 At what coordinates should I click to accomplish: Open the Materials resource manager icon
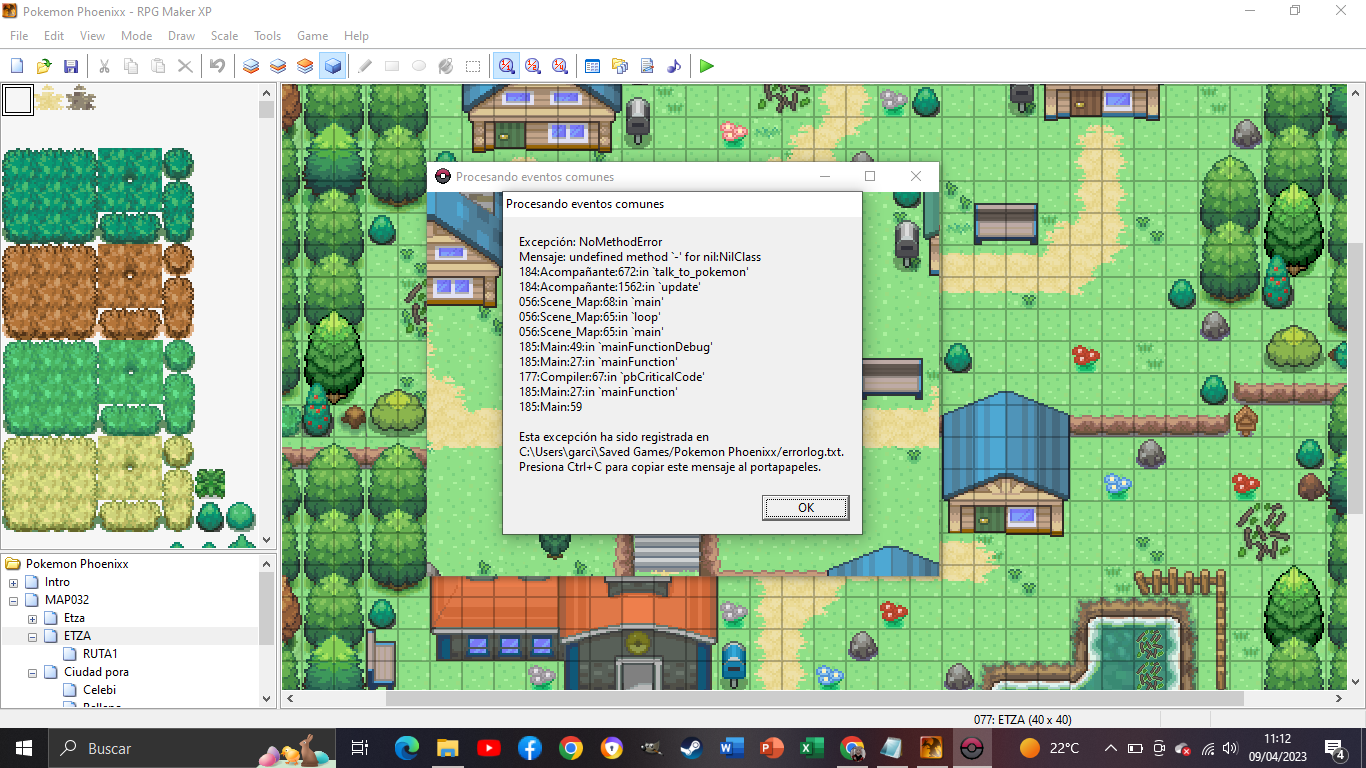click(x=620, y=66)
